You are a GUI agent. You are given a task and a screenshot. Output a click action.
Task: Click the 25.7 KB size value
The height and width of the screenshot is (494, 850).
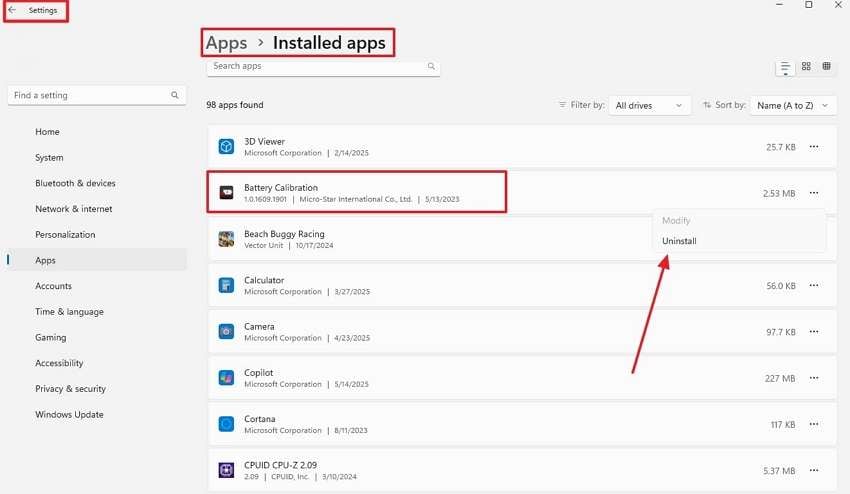tap(781, 147)
